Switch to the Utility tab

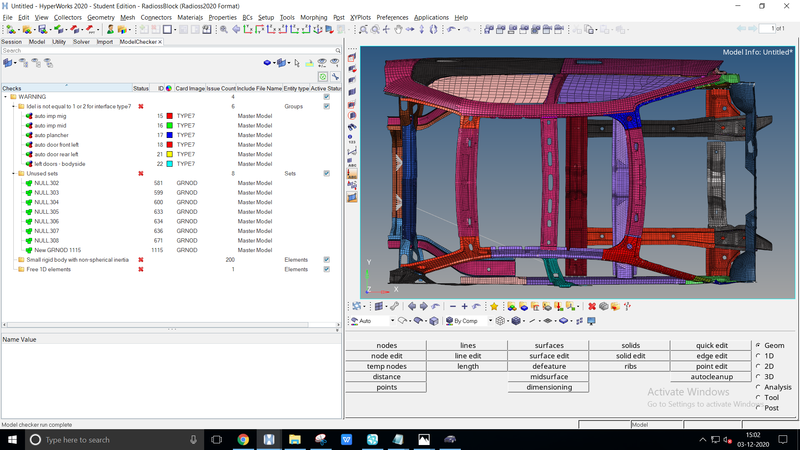60,42
